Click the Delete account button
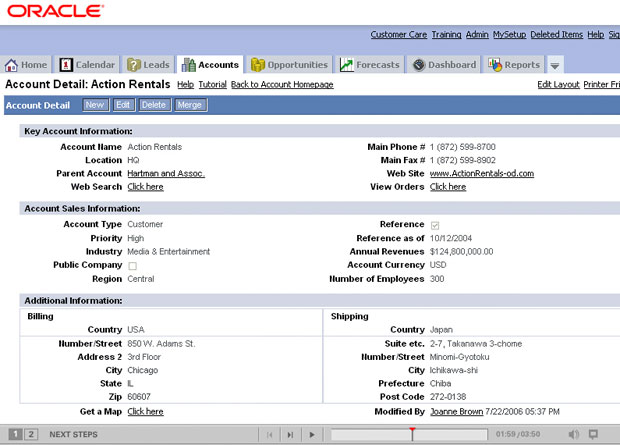The image size is (620, 445). click(154, 105)
